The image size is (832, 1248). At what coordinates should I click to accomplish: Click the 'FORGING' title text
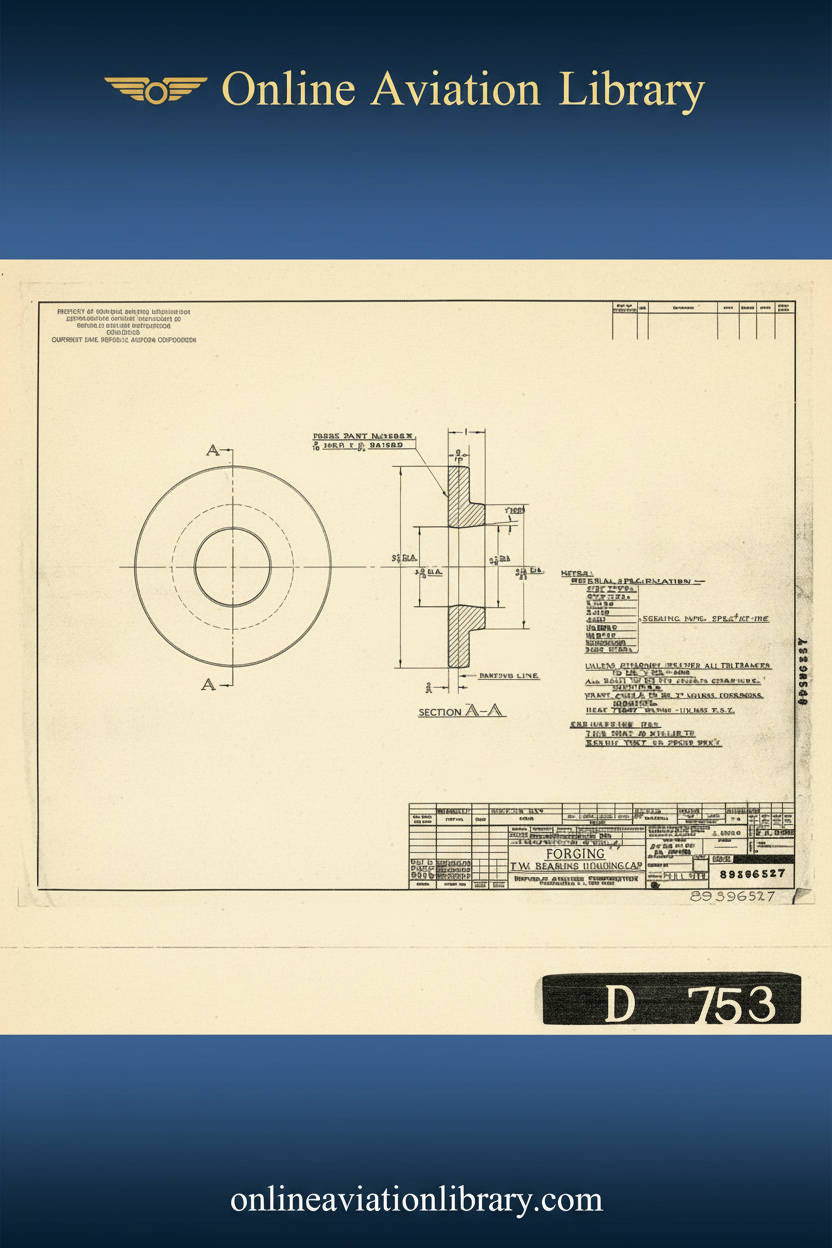click(575, 853)
